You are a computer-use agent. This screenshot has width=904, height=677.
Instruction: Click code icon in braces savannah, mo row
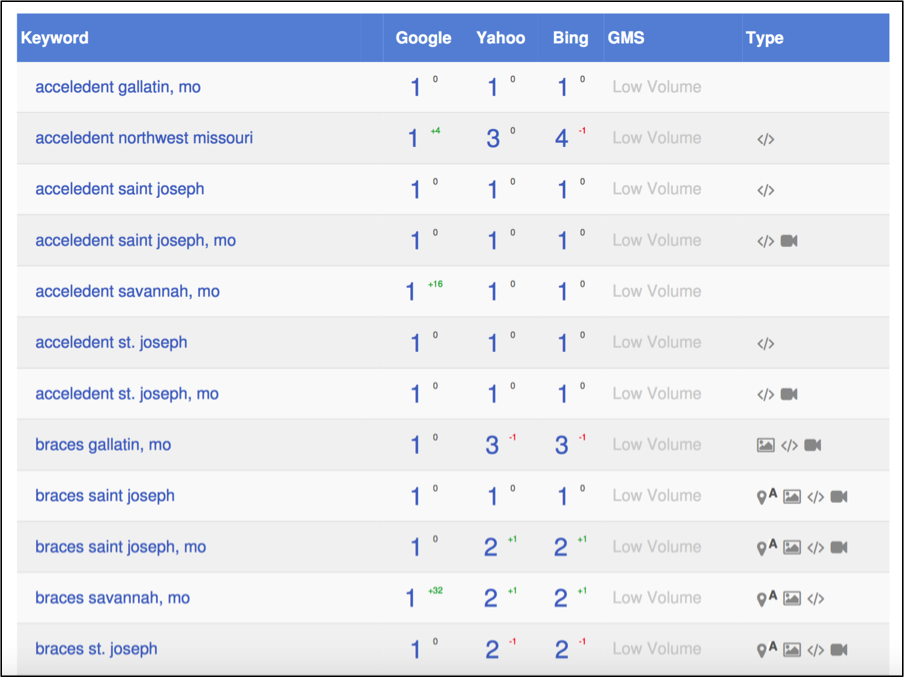coord(816,599)
